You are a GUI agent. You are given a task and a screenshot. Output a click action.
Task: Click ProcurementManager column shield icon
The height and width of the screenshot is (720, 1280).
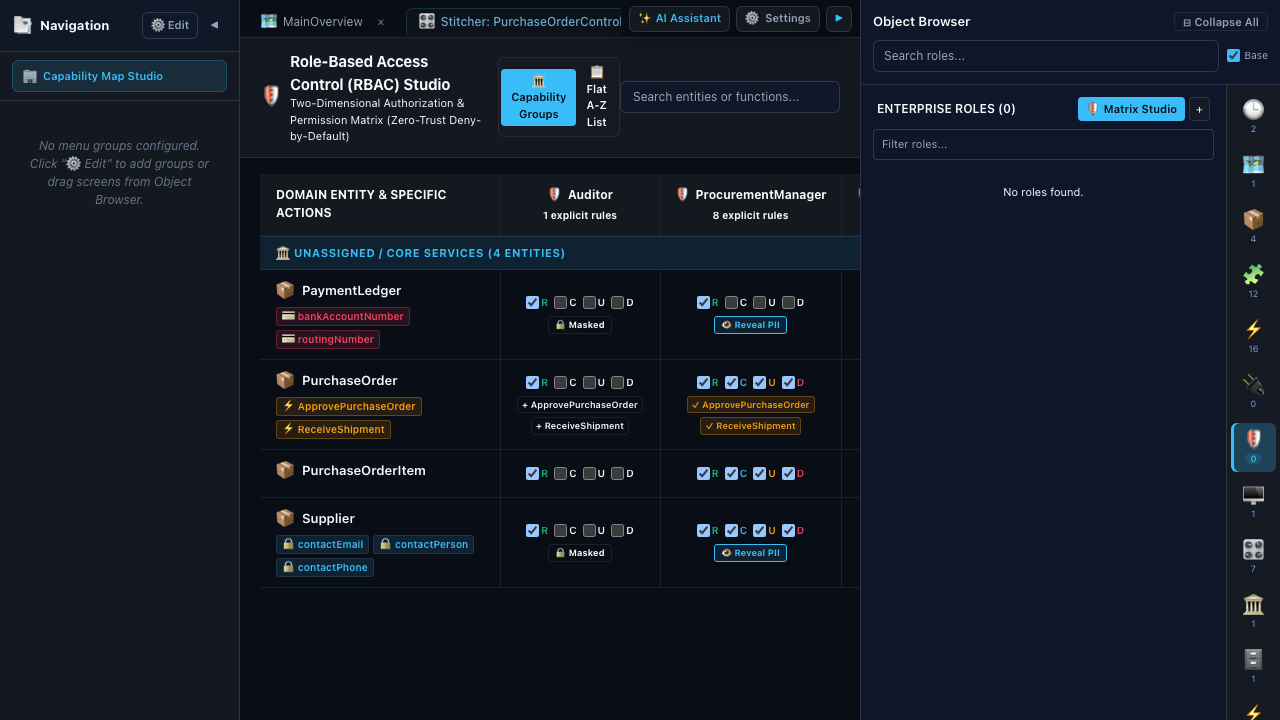tap(682, 195)
